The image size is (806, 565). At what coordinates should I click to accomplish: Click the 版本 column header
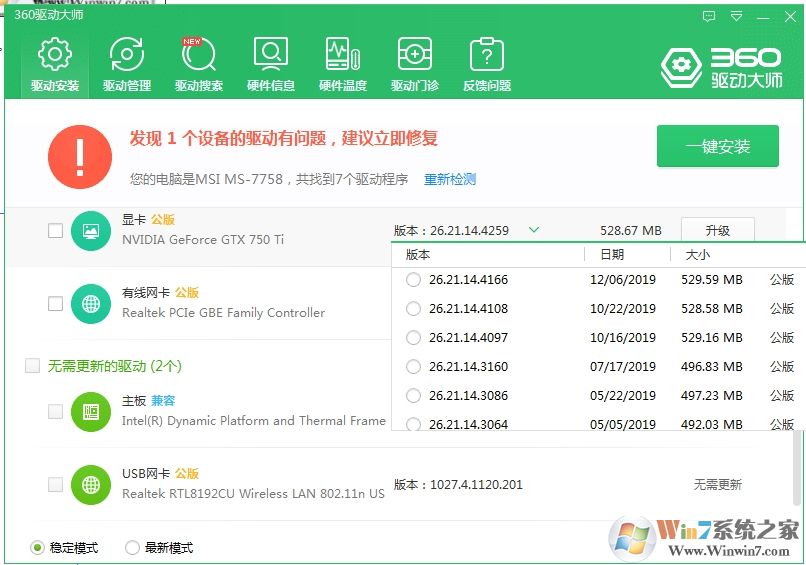[x=418, y=254]
